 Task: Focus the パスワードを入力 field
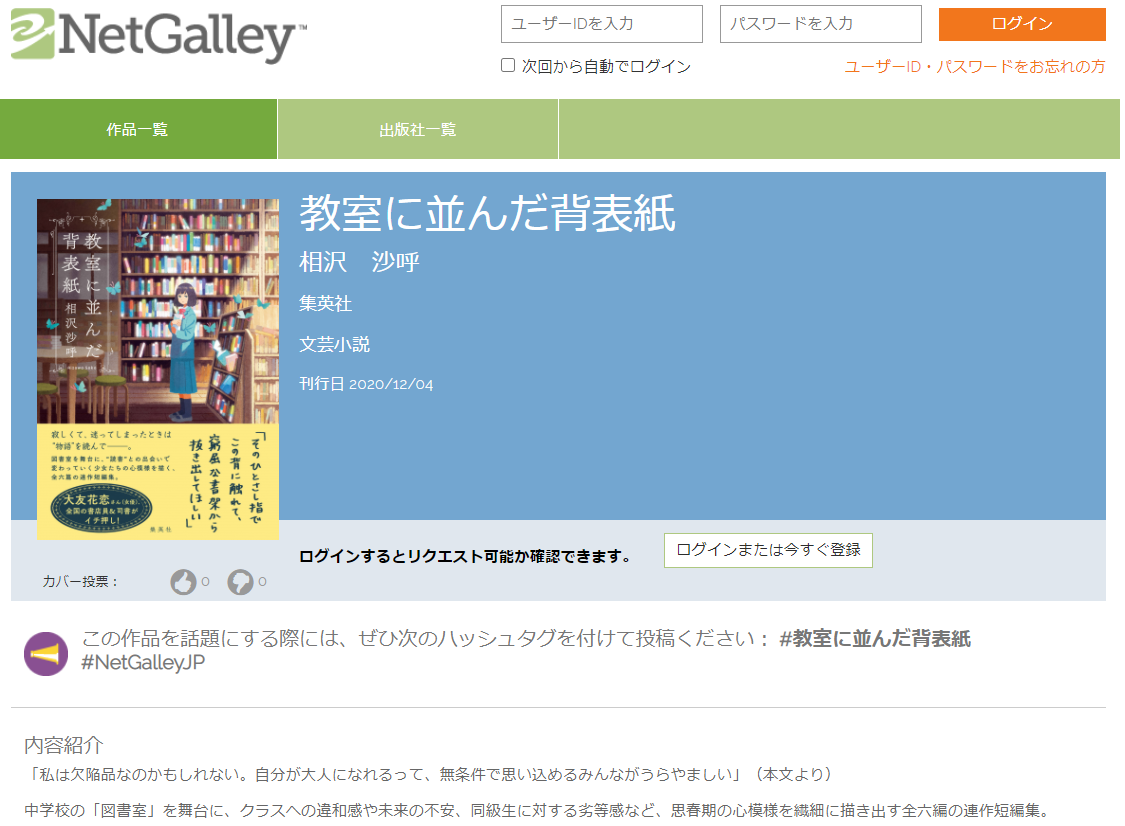tap(820, 24)
